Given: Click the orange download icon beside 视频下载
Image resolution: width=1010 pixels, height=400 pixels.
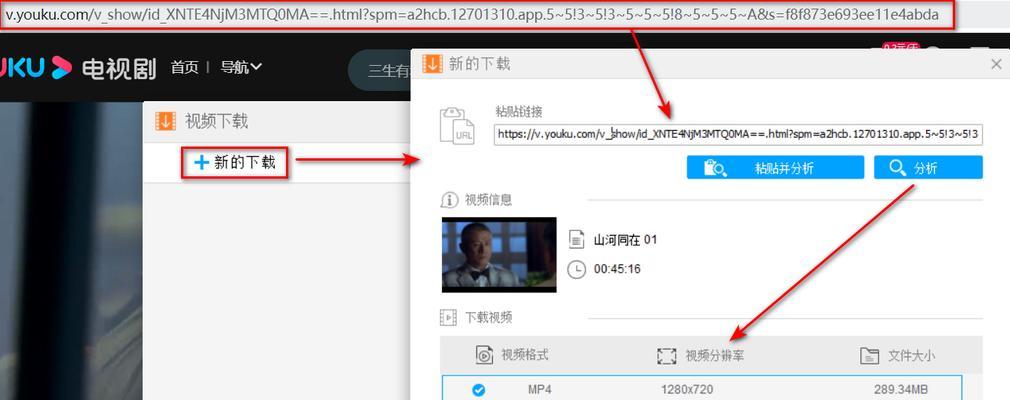Looking at the screenshot, I should [166, 121].
